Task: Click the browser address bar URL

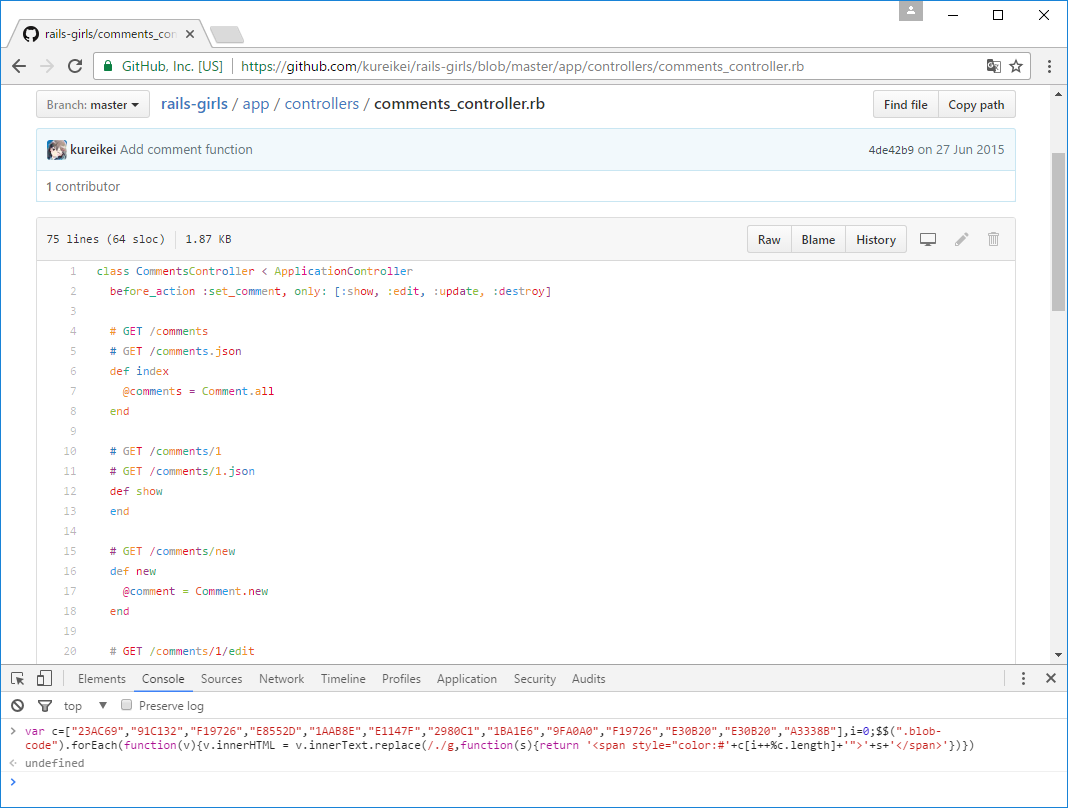Action: (522, 67)
